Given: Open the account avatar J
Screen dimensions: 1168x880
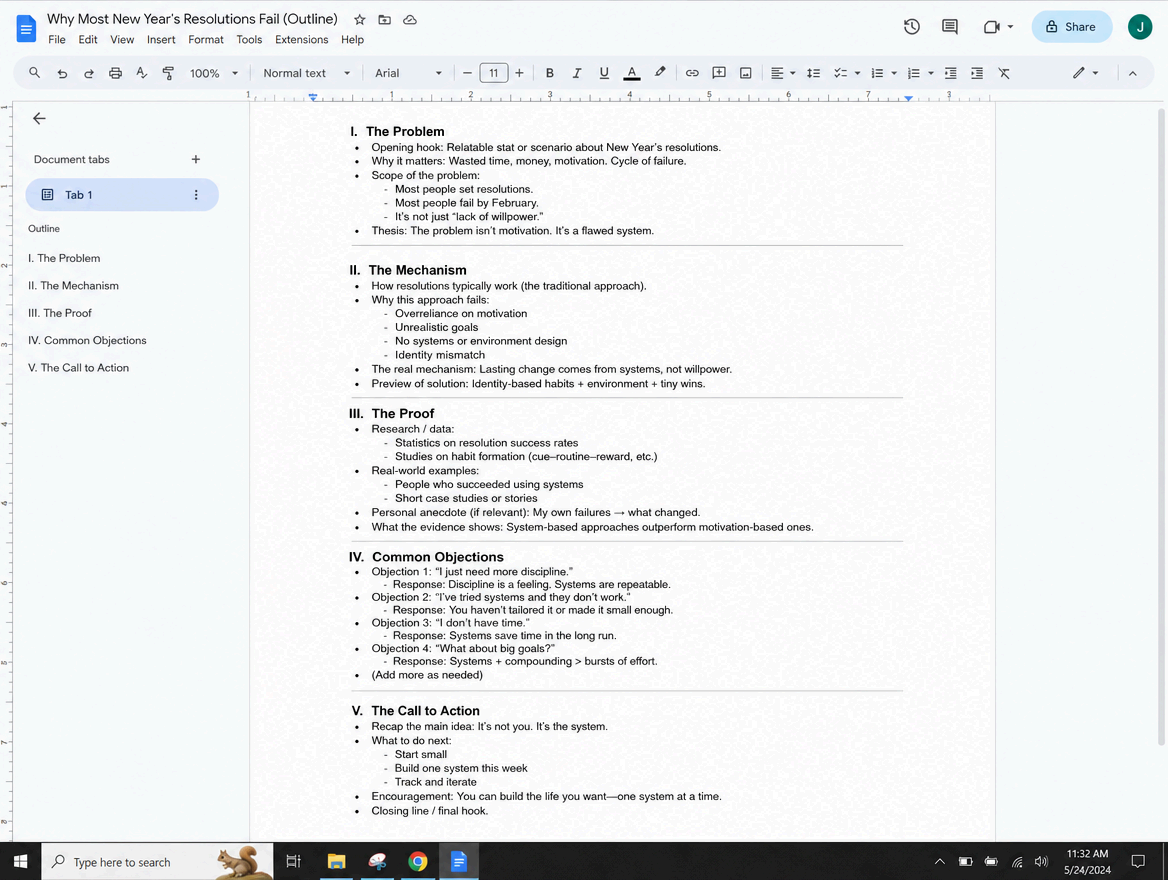Looking at the screenshot, I should (x=1139, y=27).
